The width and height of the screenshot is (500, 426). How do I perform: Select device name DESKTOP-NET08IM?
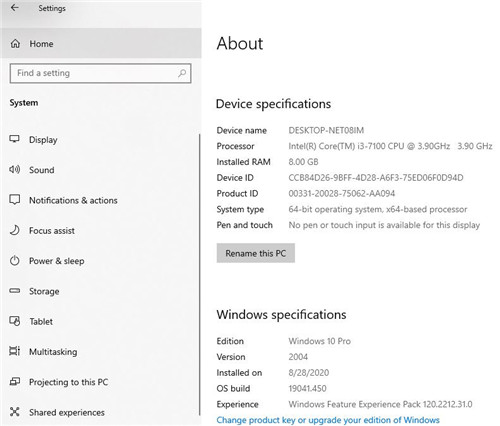pyautogui.click(x=326, y=130)
